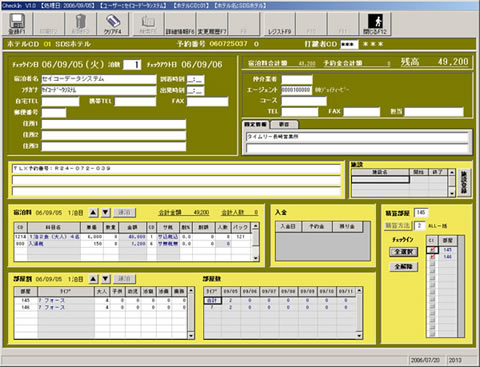
Task: Click the 閉じるF12 exit icon
Action: pyautogui.click(x=375, y=24)
